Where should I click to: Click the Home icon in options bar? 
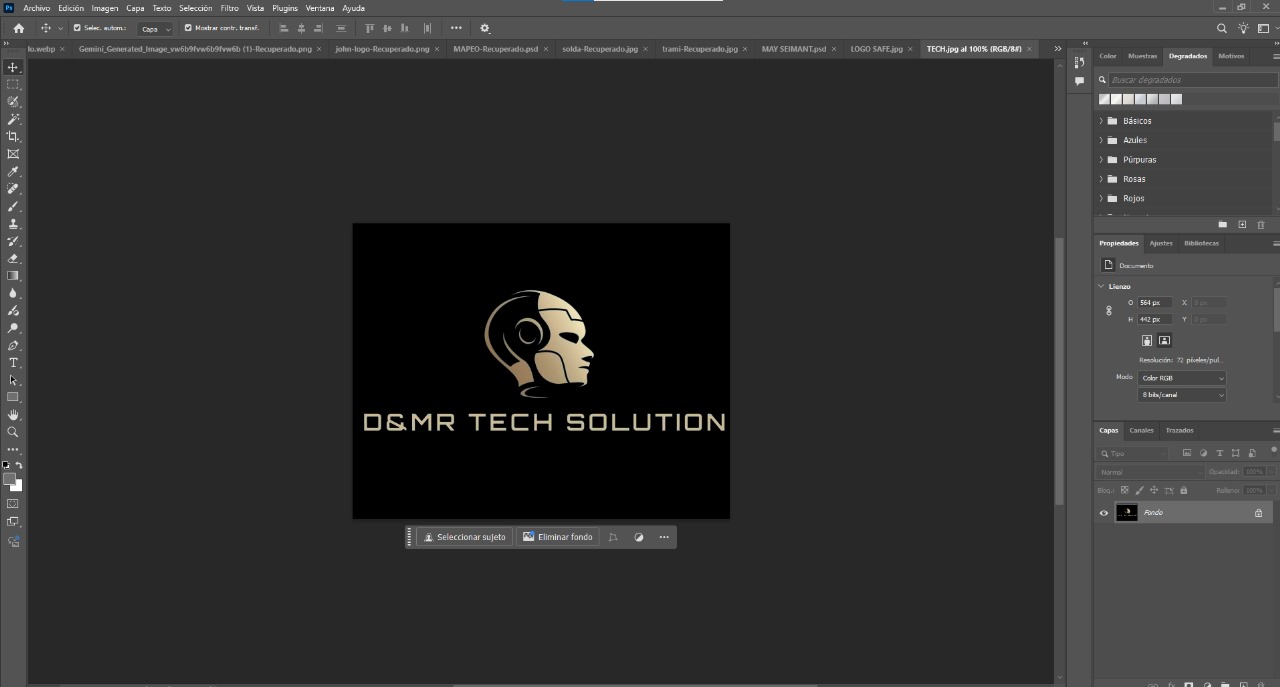(18, 28)
